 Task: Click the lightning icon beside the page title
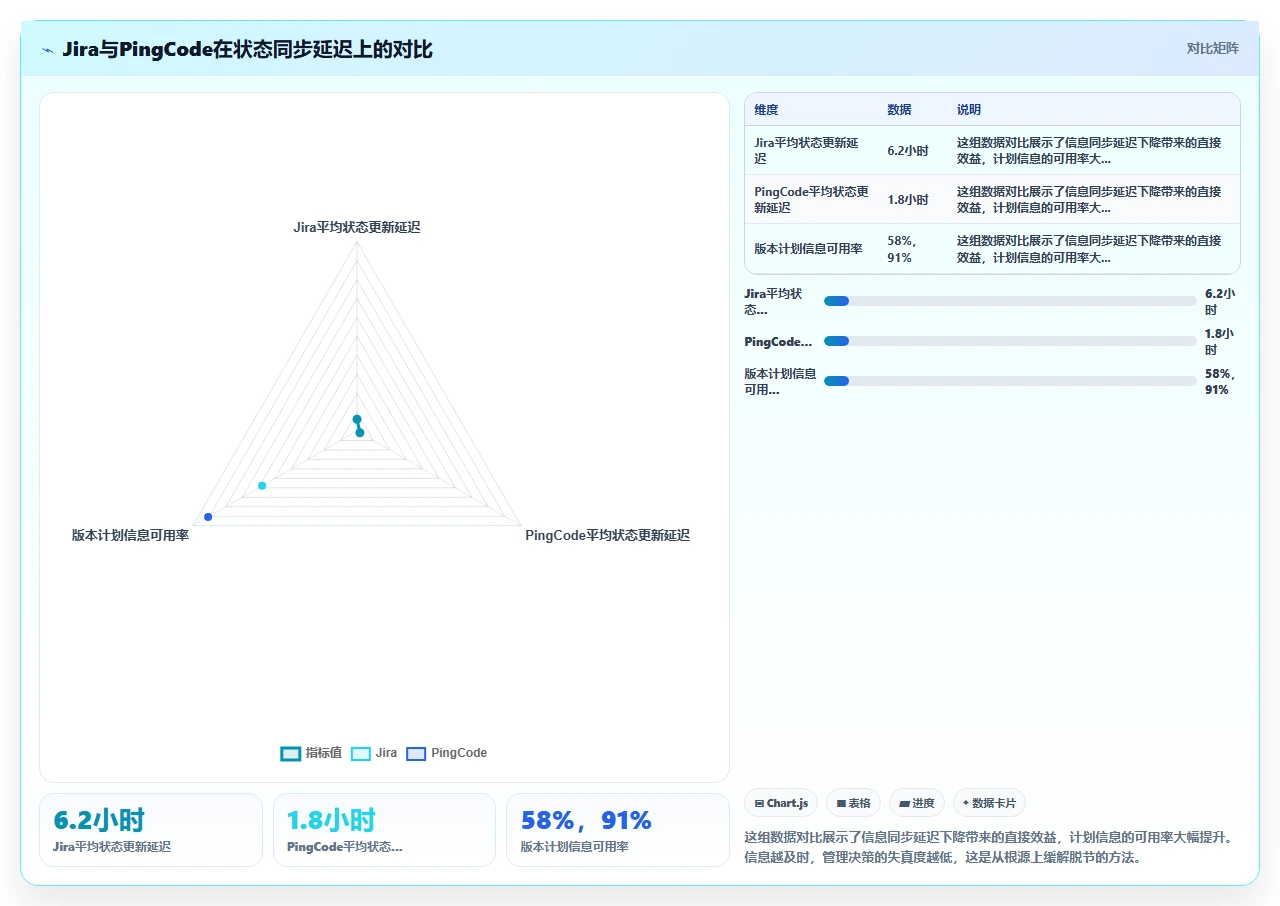click(x=48, y=49)
